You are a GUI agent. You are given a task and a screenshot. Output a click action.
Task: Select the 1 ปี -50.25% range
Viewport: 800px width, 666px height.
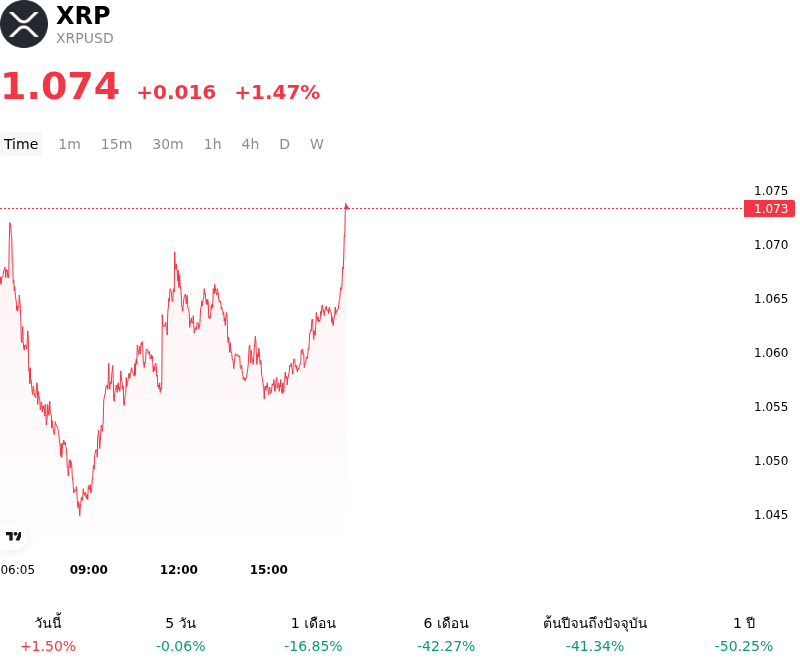tap(744, 634)
